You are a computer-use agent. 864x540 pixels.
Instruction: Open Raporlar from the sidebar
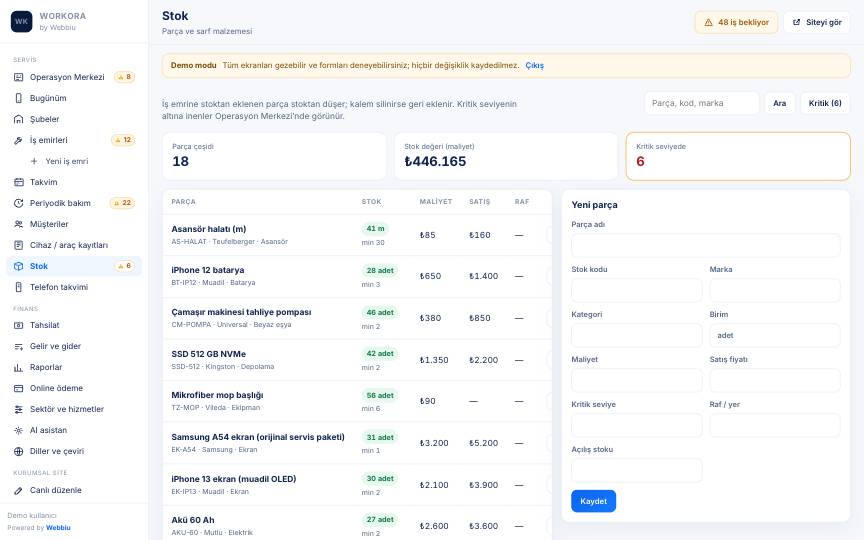(x=74, y=367)
